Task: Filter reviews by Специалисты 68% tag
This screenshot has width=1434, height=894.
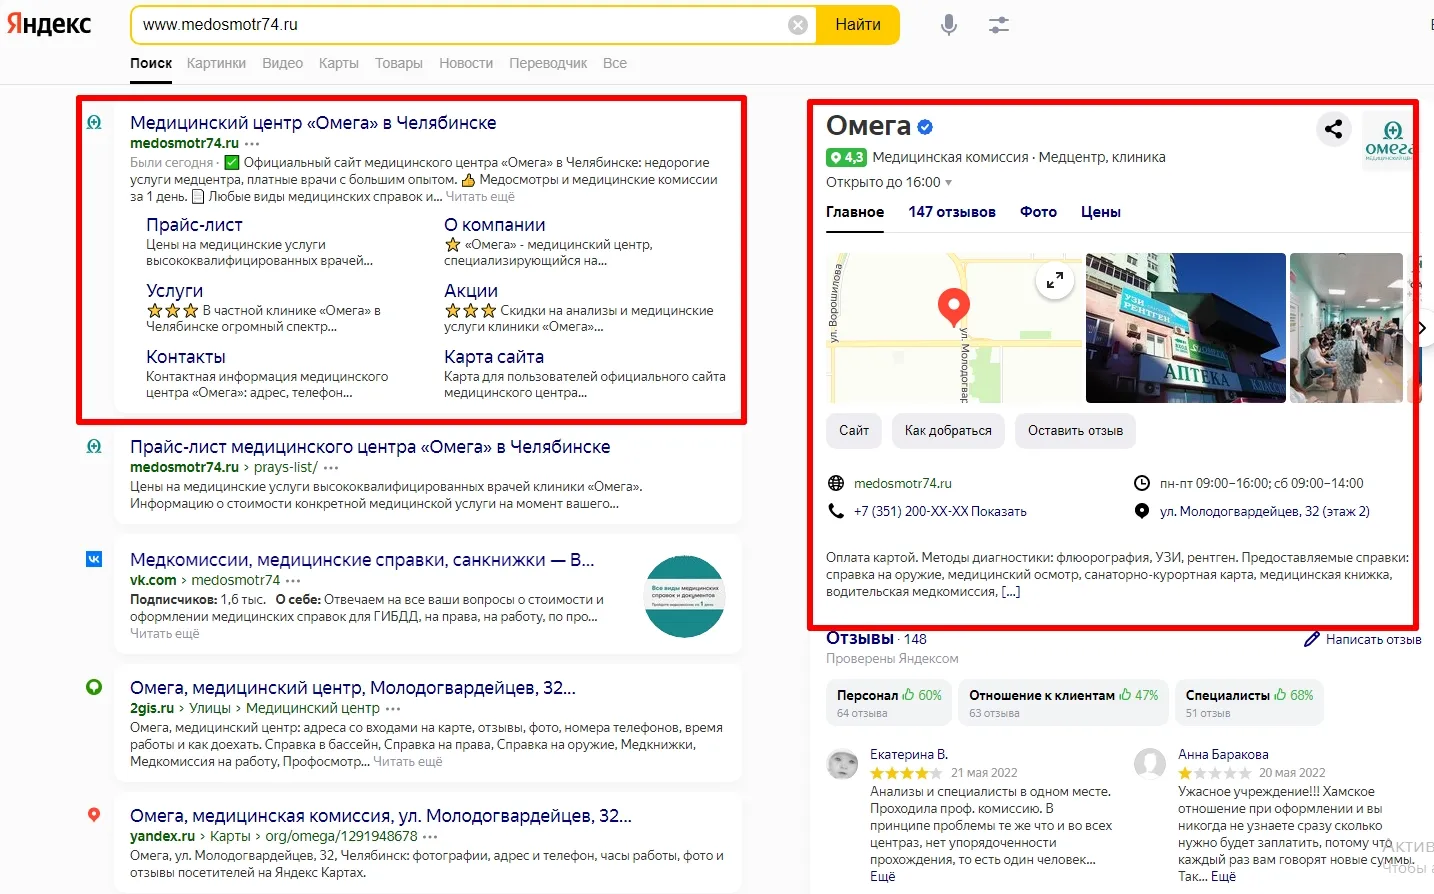Action: pos(1248,703)
